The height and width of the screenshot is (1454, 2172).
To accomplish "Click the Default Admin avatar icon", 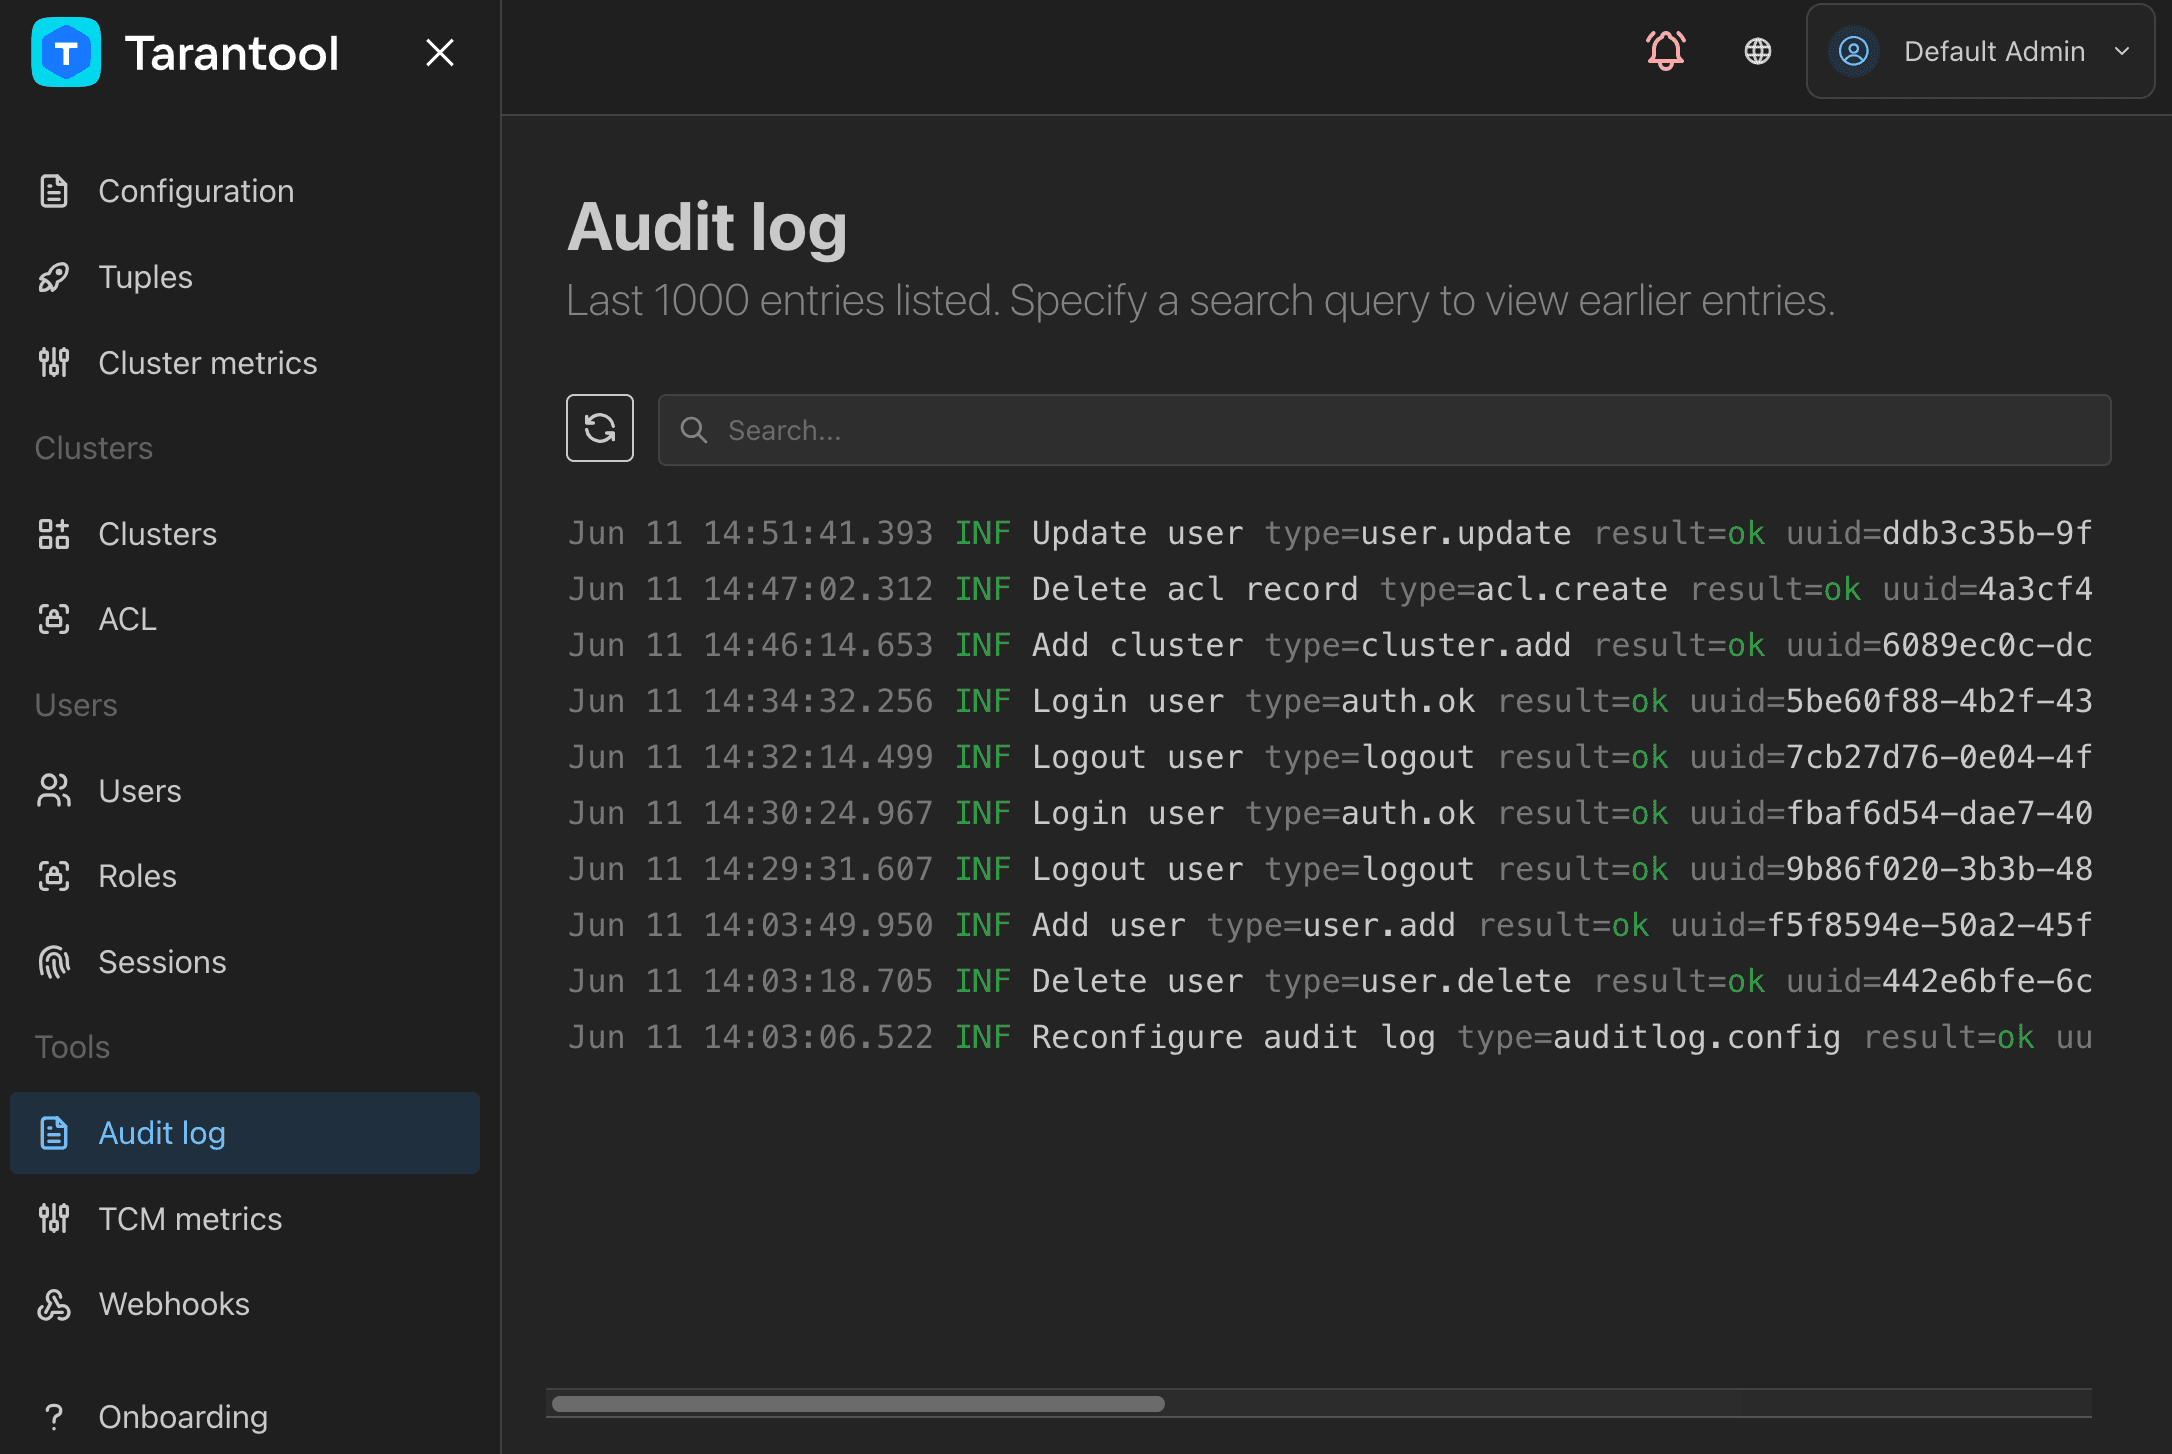I will click(x=1854, y=51).
